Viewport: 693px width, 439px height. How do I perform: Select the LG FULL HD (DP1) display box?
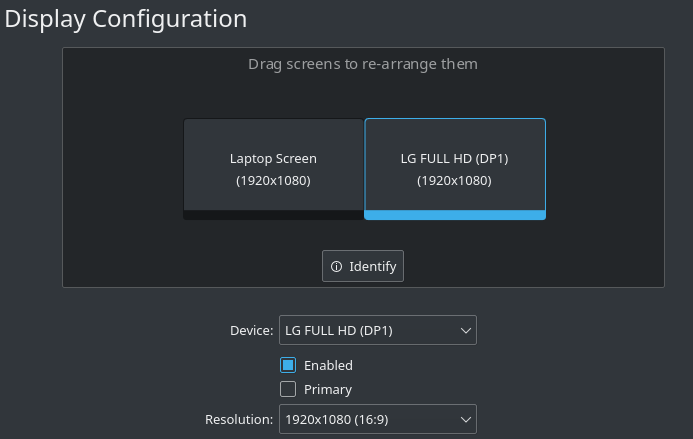pyautogui.click(x=455, y=140)
